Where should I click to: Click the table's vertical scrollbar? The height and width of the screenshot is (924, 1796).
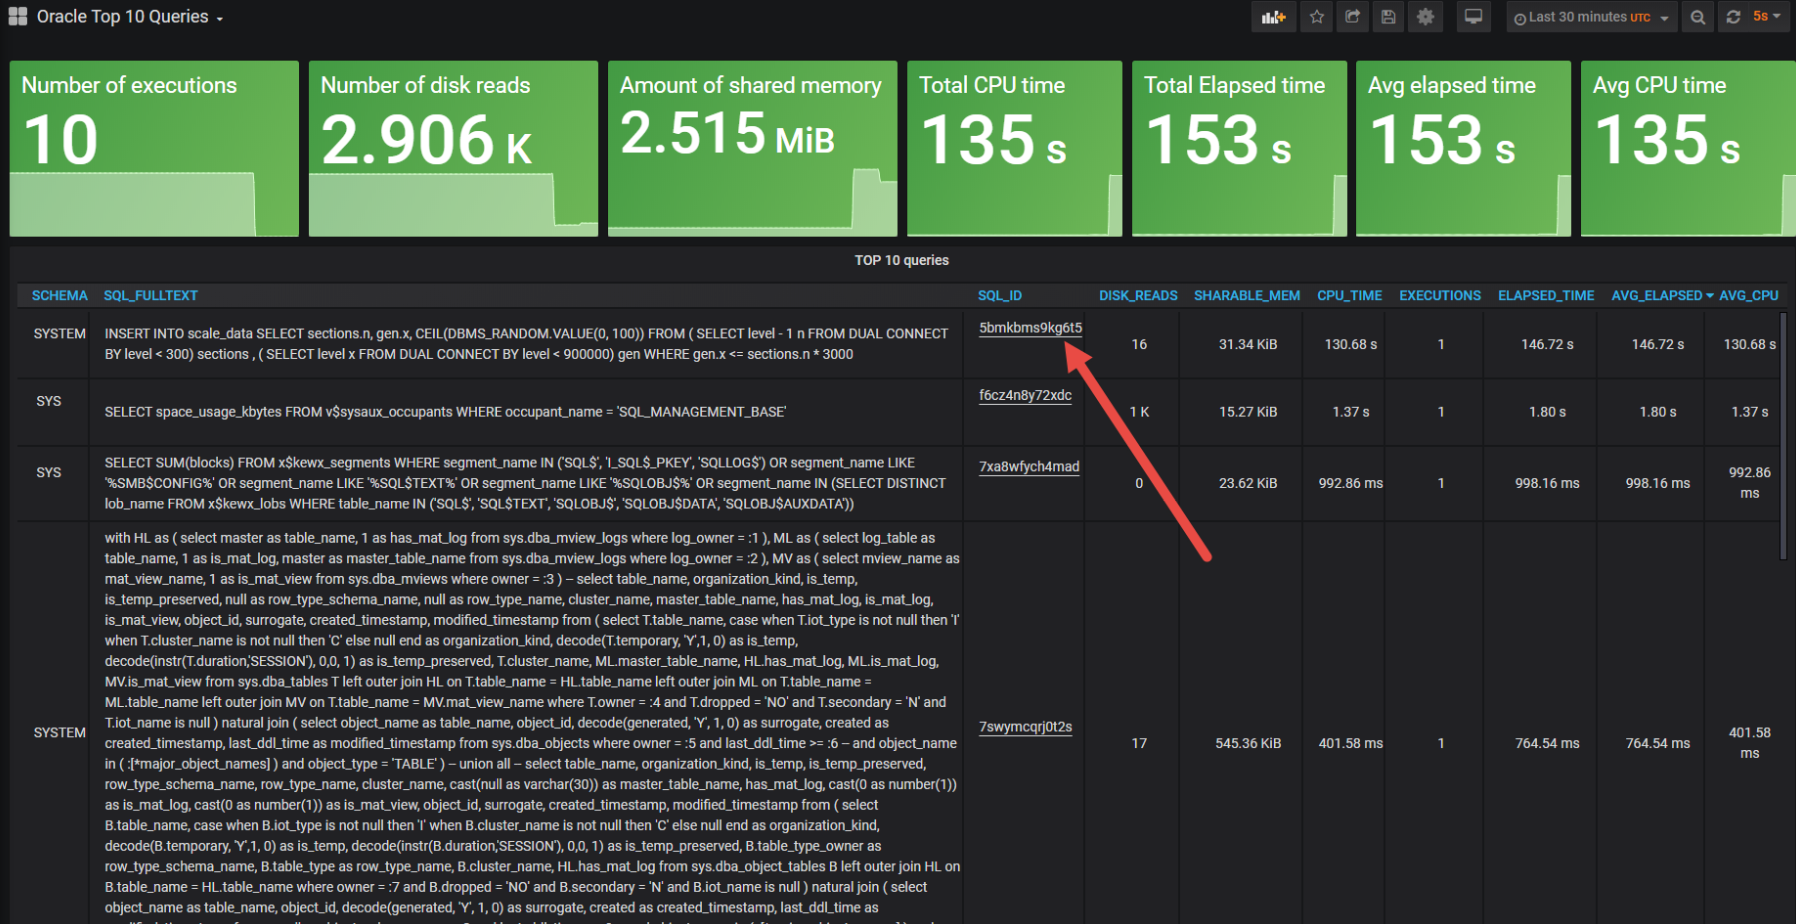[1783, 436]
